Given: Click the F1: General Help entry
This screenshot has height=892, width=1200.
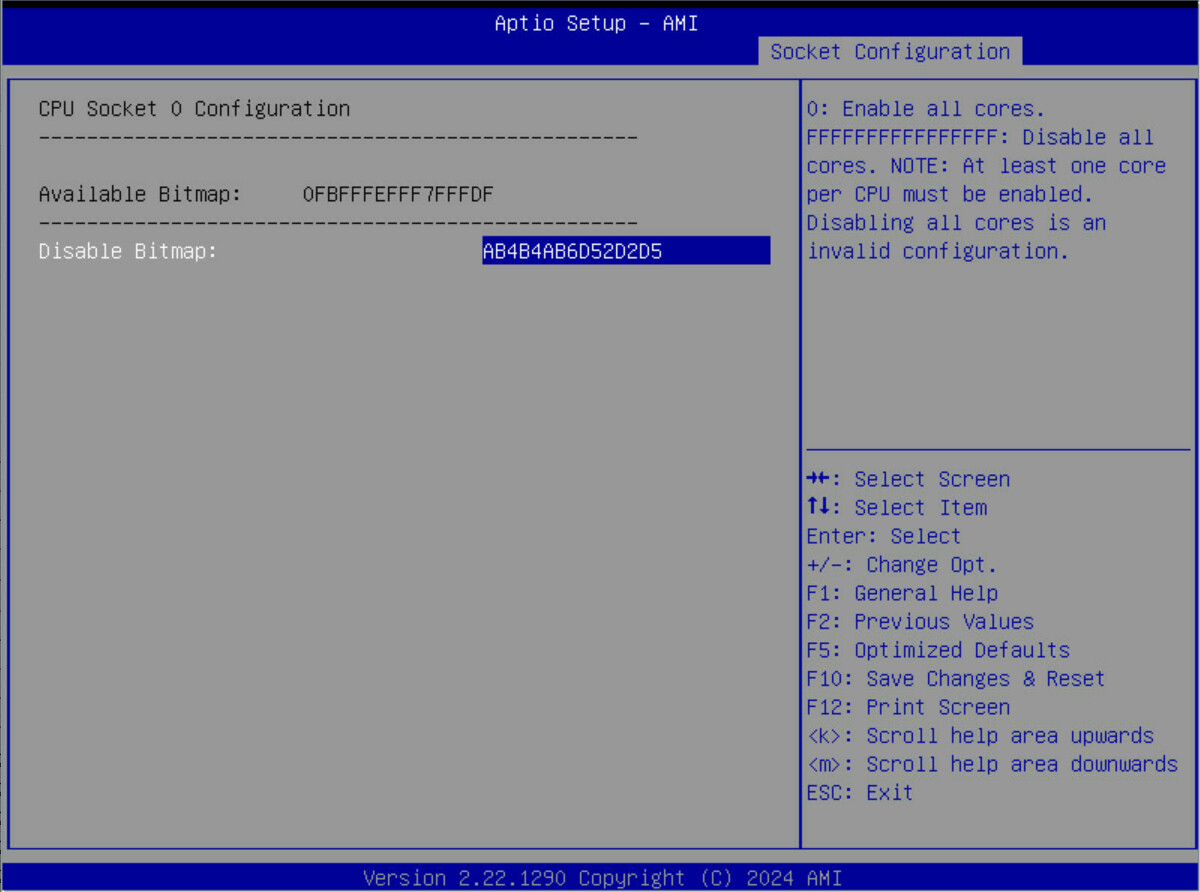Looking at the screenshot, I should point(901,593).
